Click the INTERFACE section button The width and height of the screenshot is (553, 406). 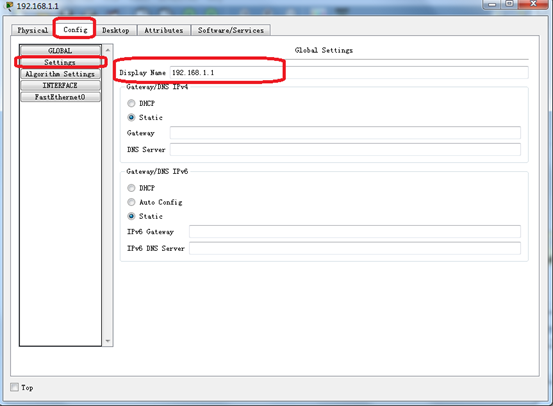click(60, 85)
